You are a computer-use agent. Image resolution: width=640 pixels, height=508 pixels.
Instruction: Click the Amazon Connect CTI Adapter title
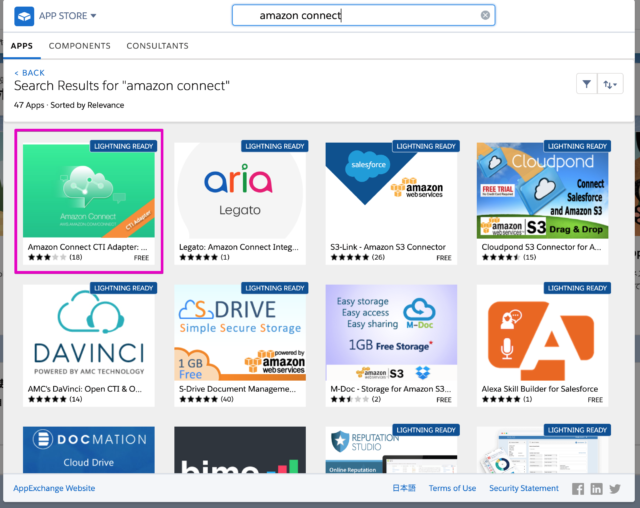[87, 247]
